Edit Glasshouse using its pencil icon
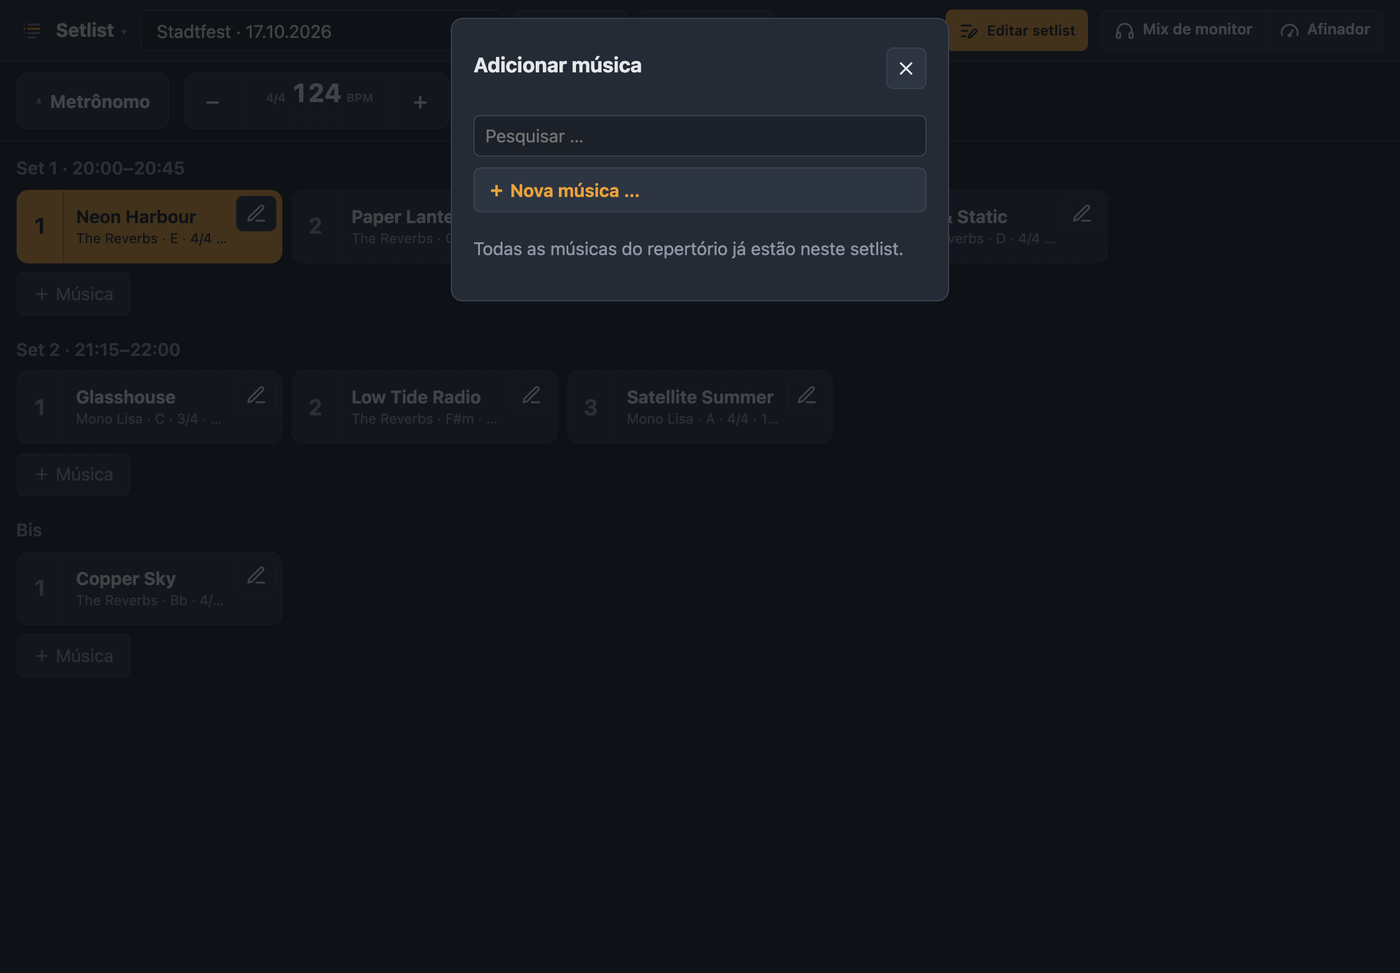This screenshot has height=973, width=1400. [256, 395]
